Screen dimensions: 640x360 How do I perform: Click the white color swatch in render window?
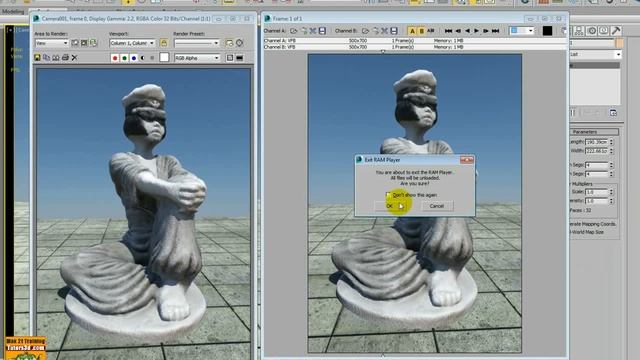tap(164, 58)
